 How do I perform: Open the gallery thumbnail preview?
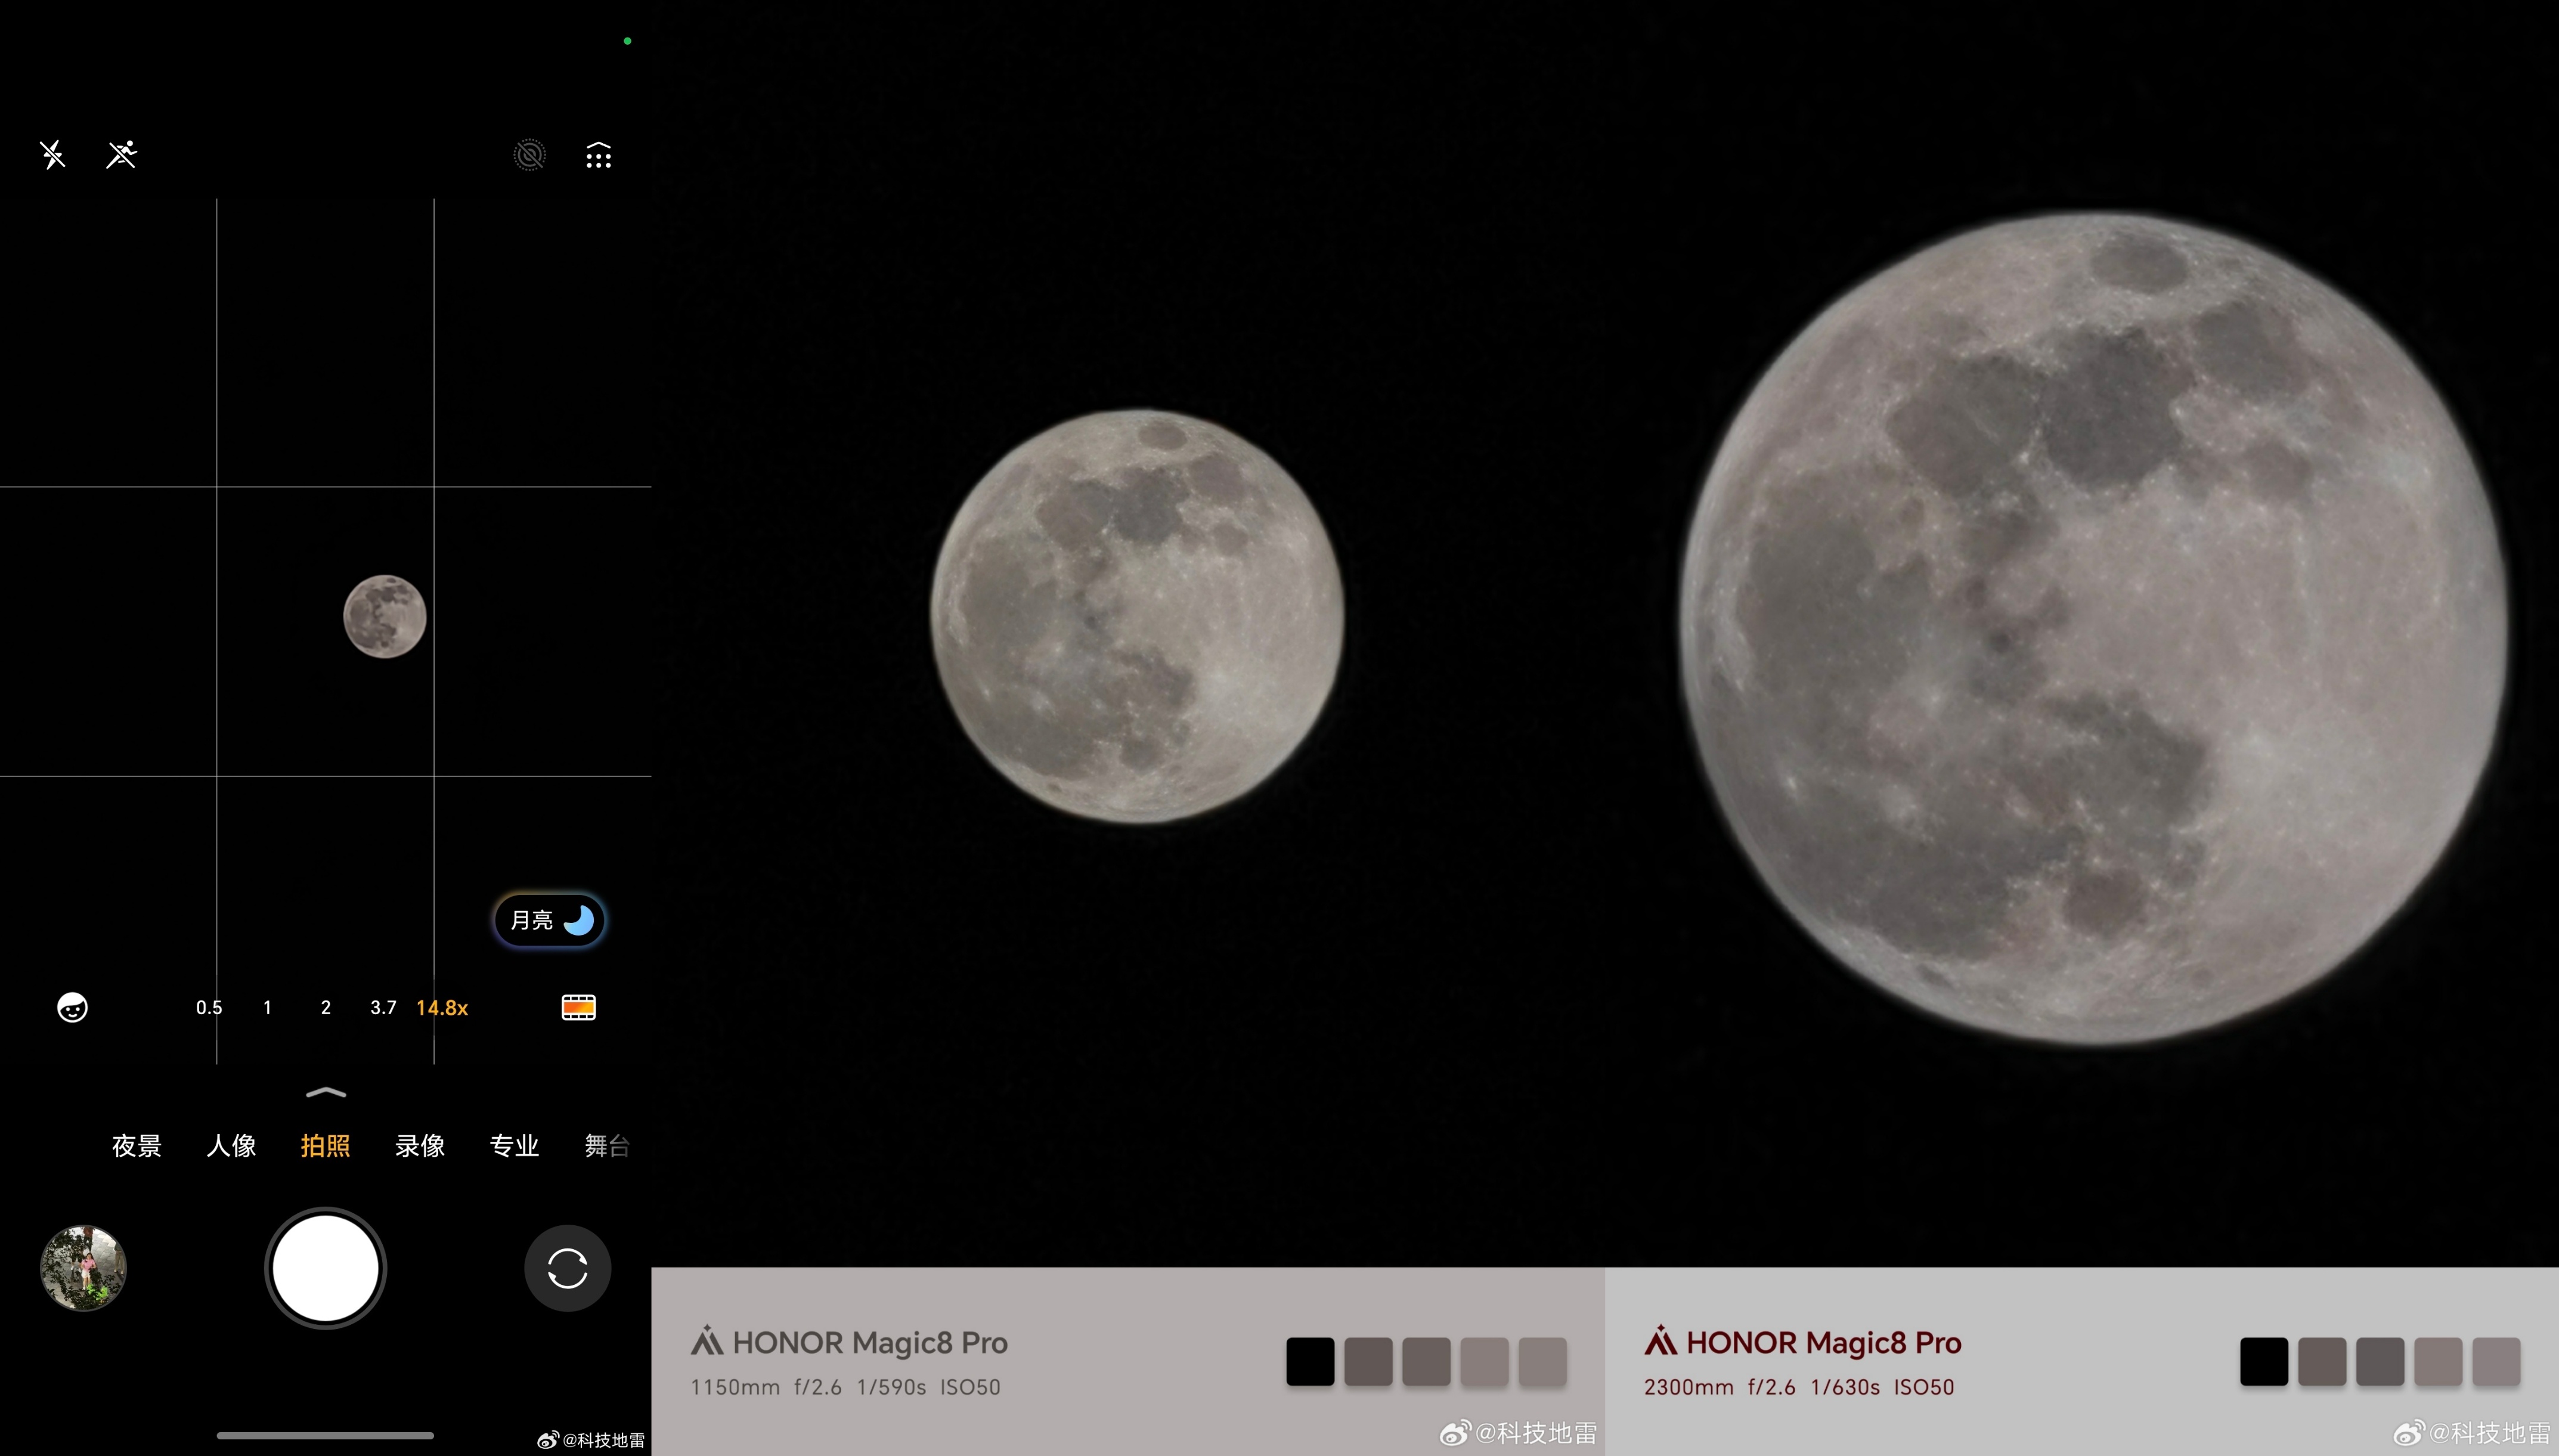pos(83,1268)
